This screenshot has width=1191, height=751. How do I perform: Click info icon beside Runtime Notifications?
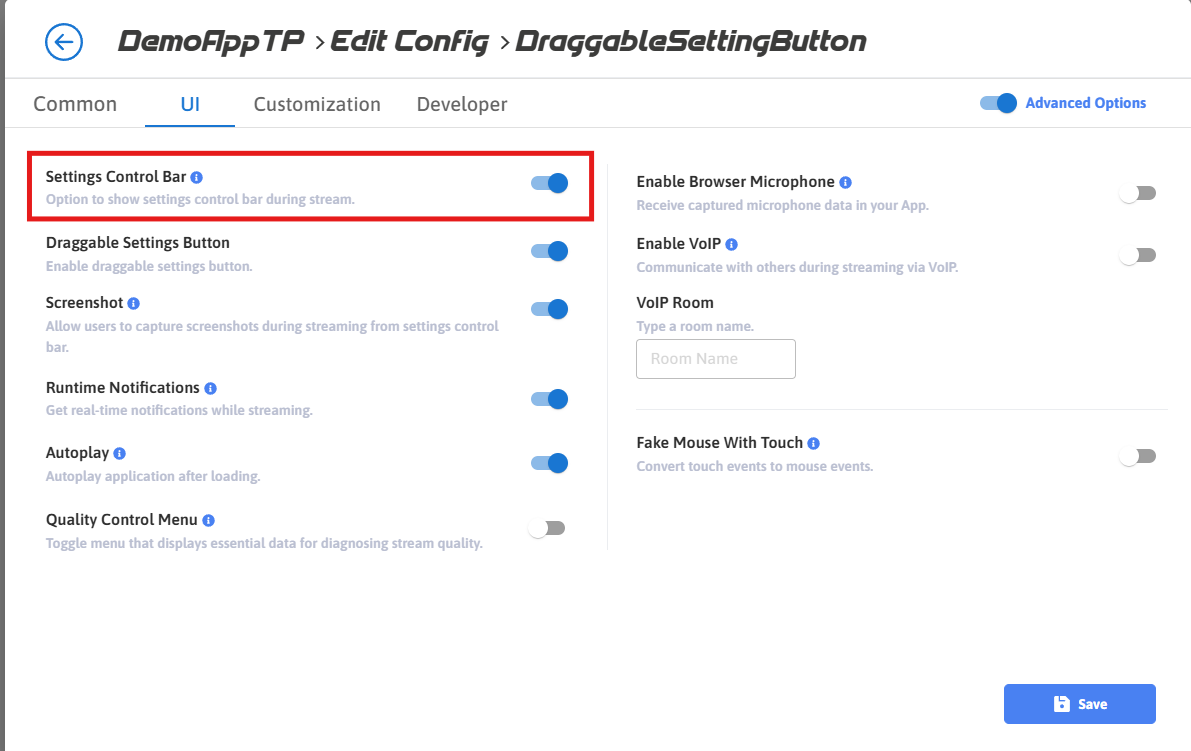pos(211,388)
